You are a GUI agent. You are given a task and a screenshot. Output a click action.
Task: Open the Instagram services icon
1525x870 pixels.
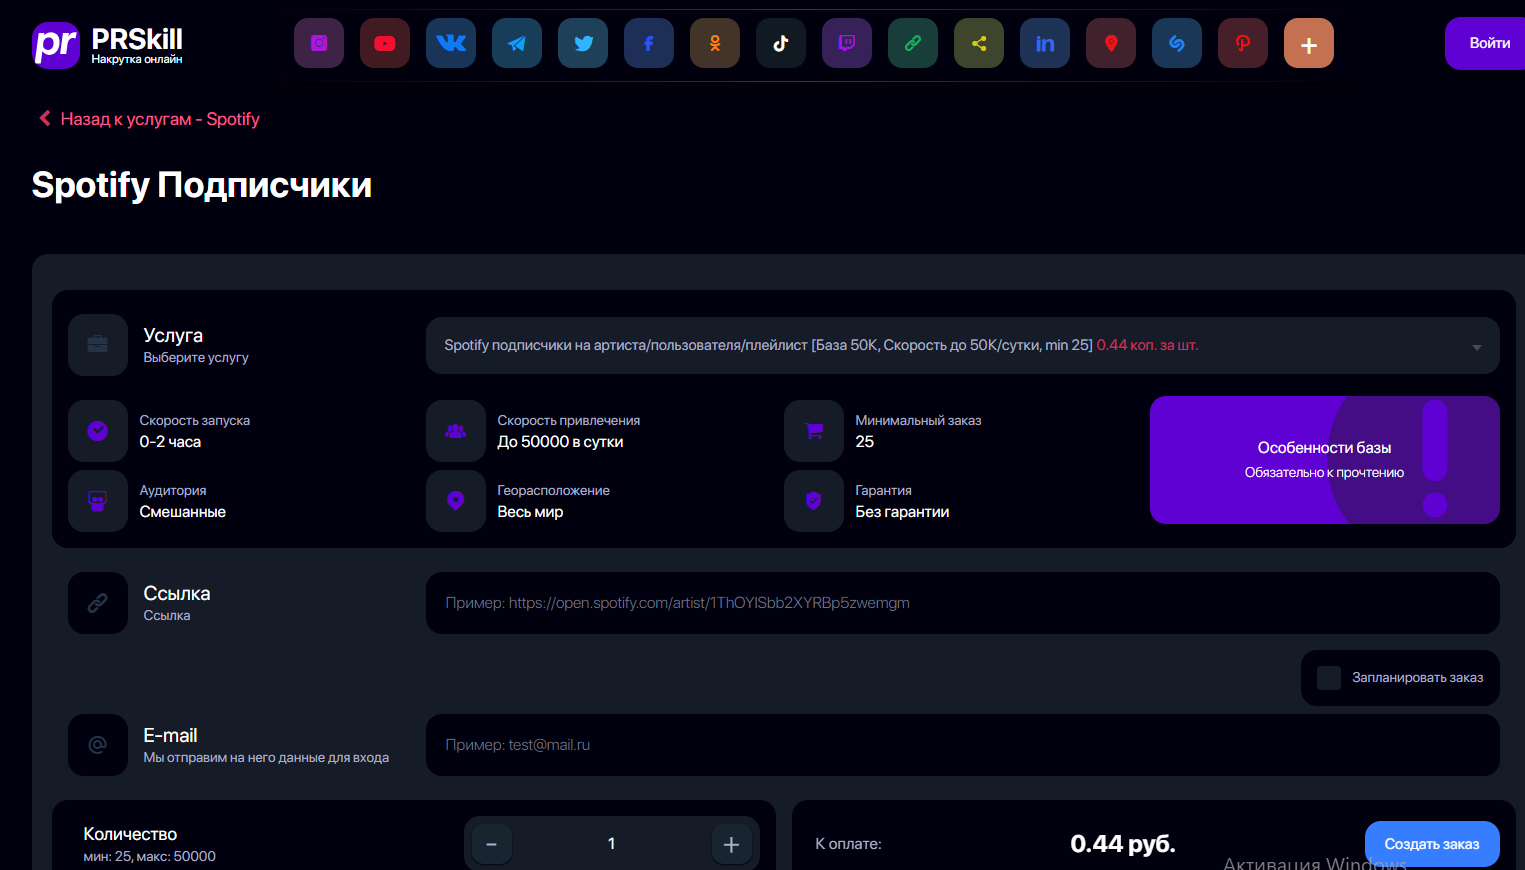point(319,43)
